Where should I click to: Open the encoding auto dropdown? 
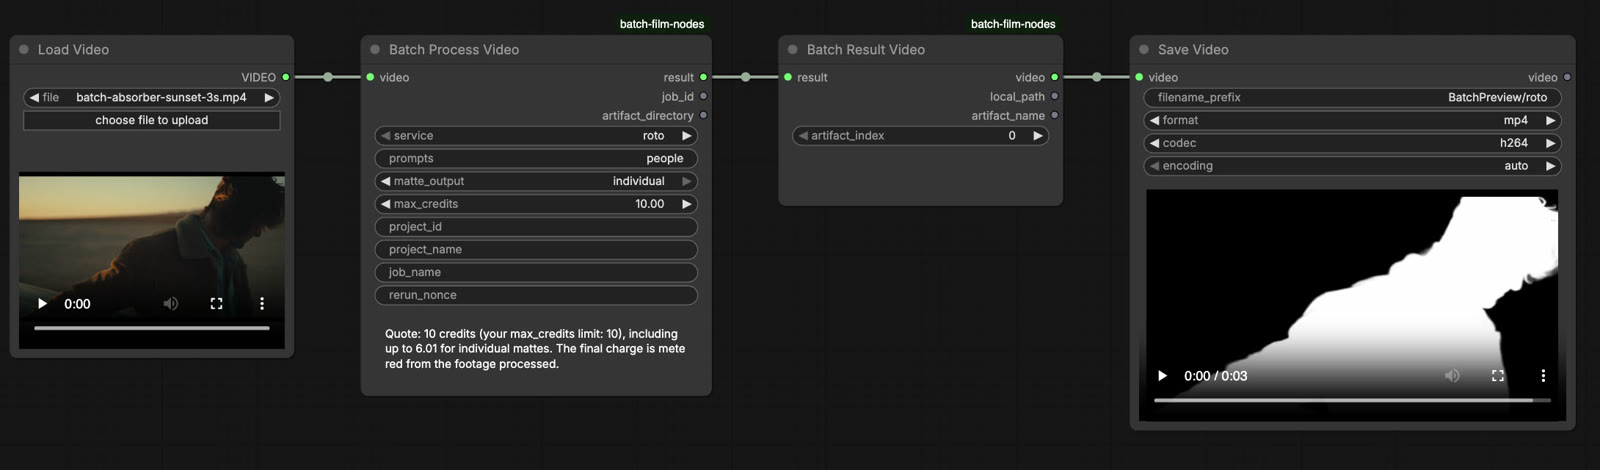1352,166
